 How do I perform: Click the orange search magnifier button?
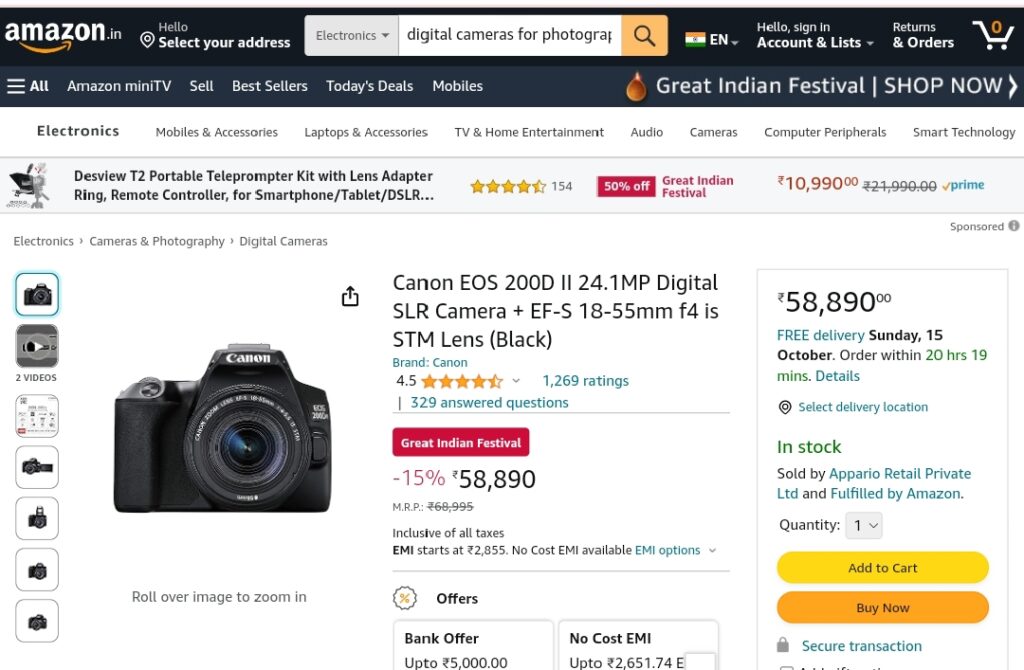click(644, 35)
